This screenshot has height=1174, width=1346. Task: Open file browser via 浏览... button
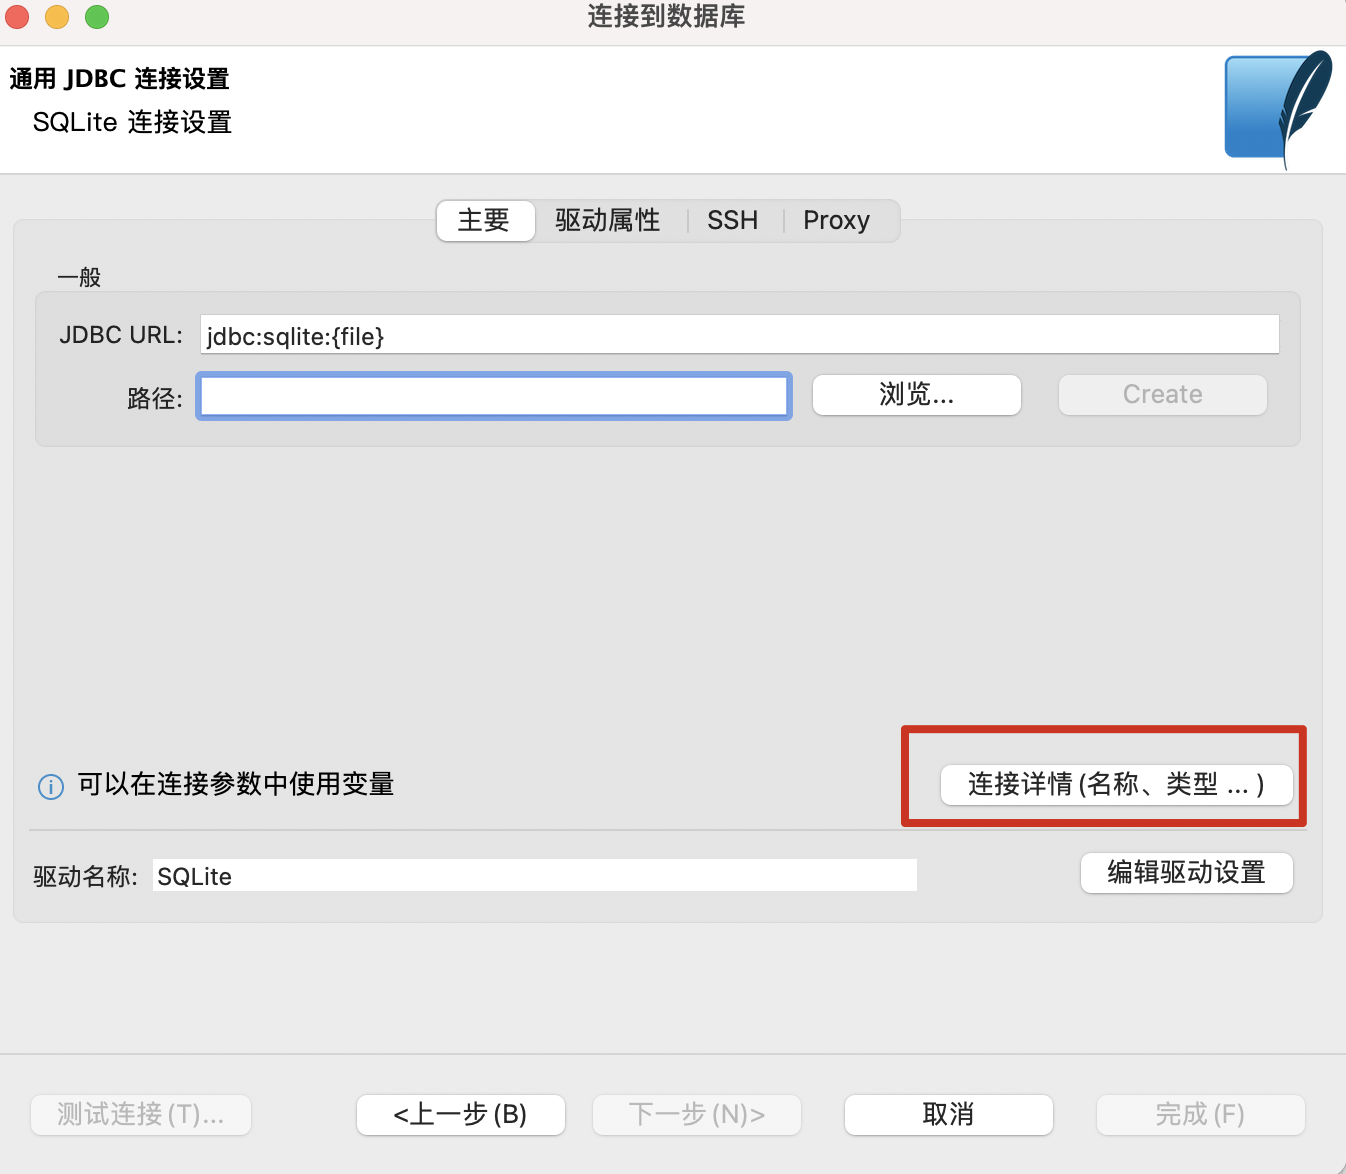(915, 394)
